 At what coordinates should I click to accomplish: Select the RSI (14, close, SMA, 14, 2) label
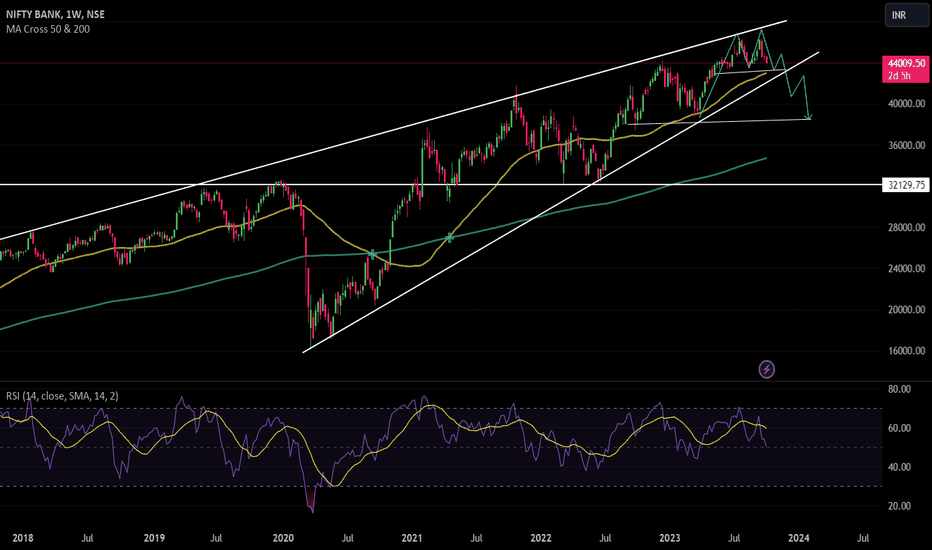(x=62, y=396)
